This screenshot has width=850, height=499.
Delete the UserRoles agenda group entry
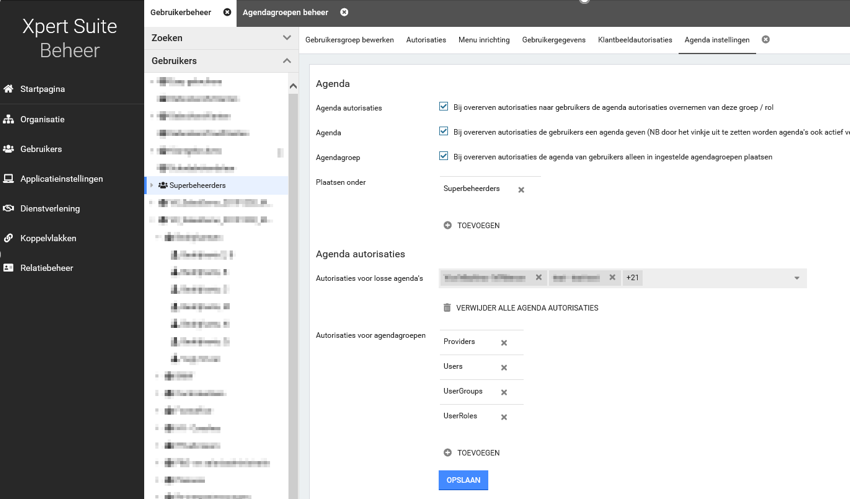pos(504,417)
